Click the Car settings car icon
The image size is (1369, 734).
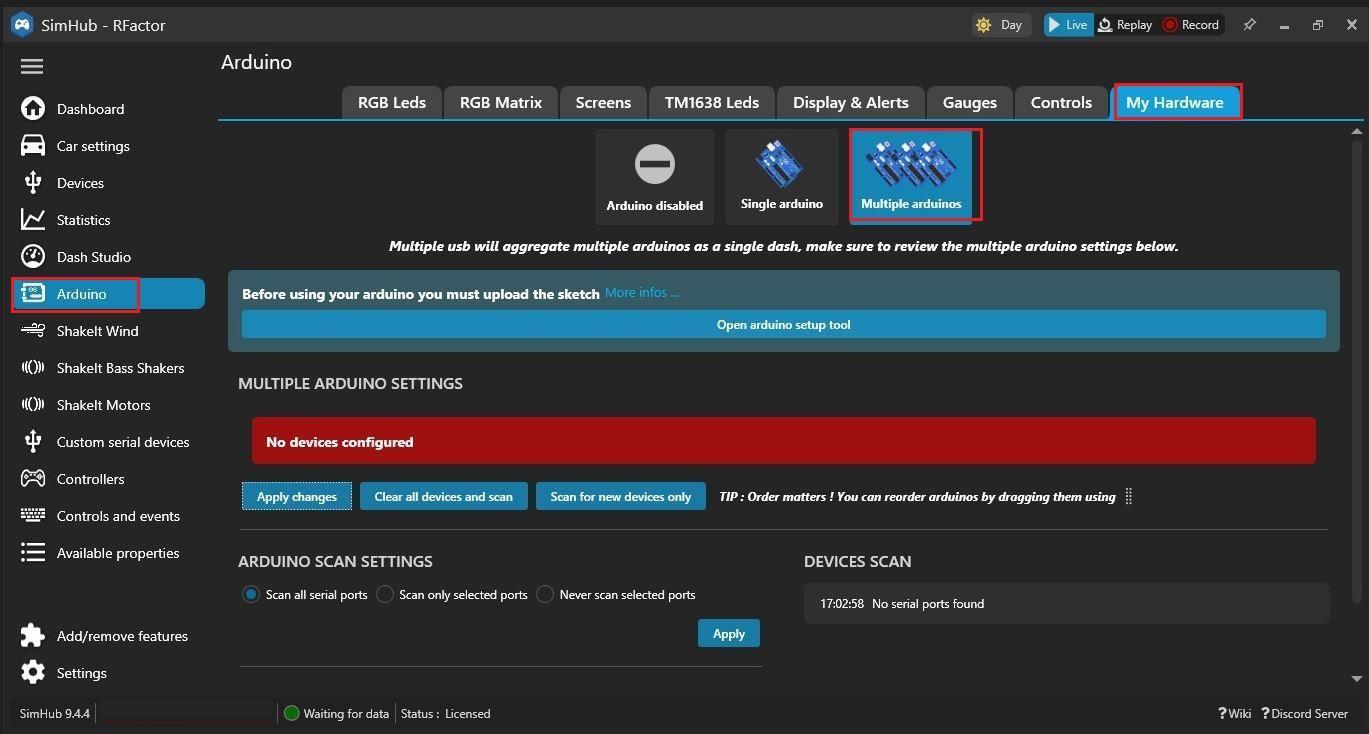(33, 145)
